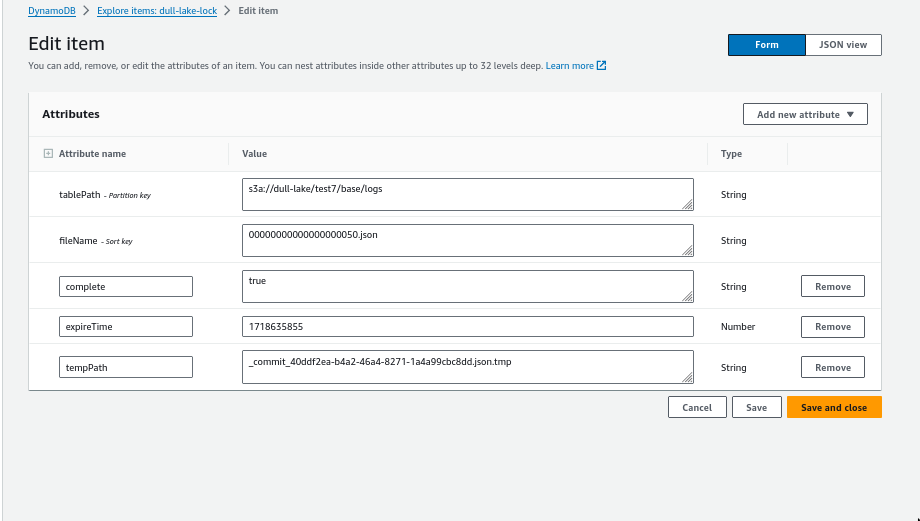The width and height of the screenshot is (920, 521).
Task: Open the Learn more link
Action: [569, 66]
